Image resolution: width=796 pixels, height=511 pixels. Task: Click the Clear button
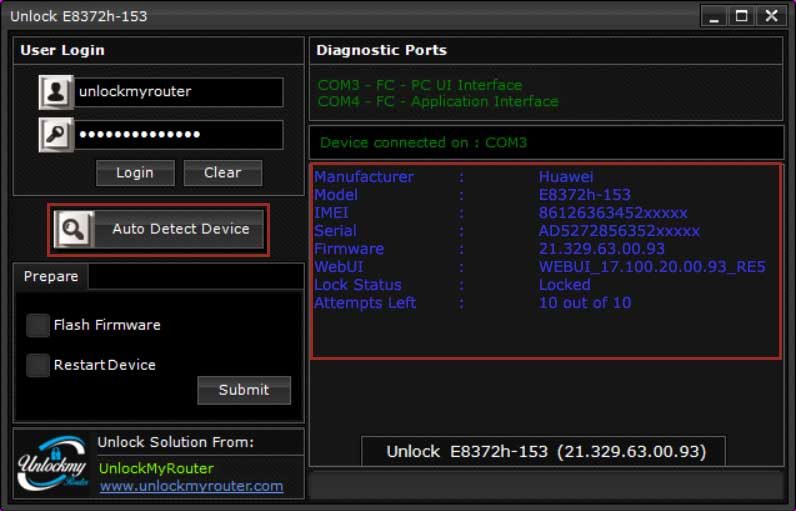(223, 173)
